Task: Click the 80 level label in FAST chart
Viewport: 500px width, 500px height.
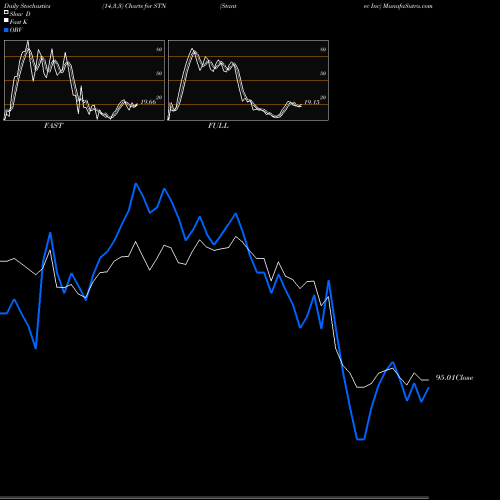Action: click(x=159, y=49)
